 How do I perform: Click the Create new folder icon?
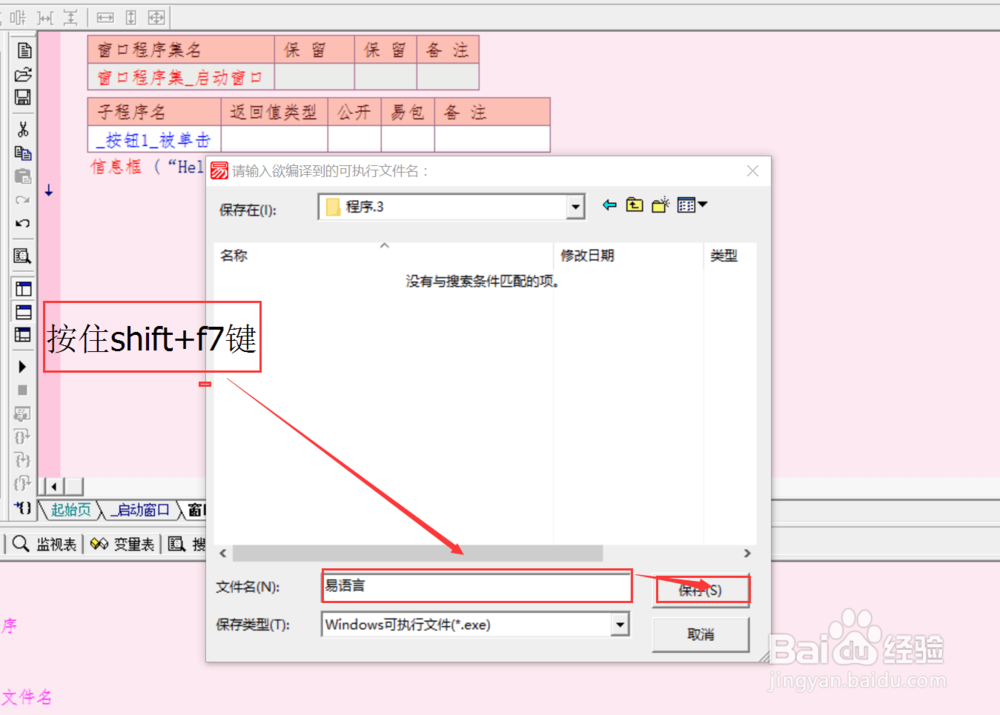660,206
